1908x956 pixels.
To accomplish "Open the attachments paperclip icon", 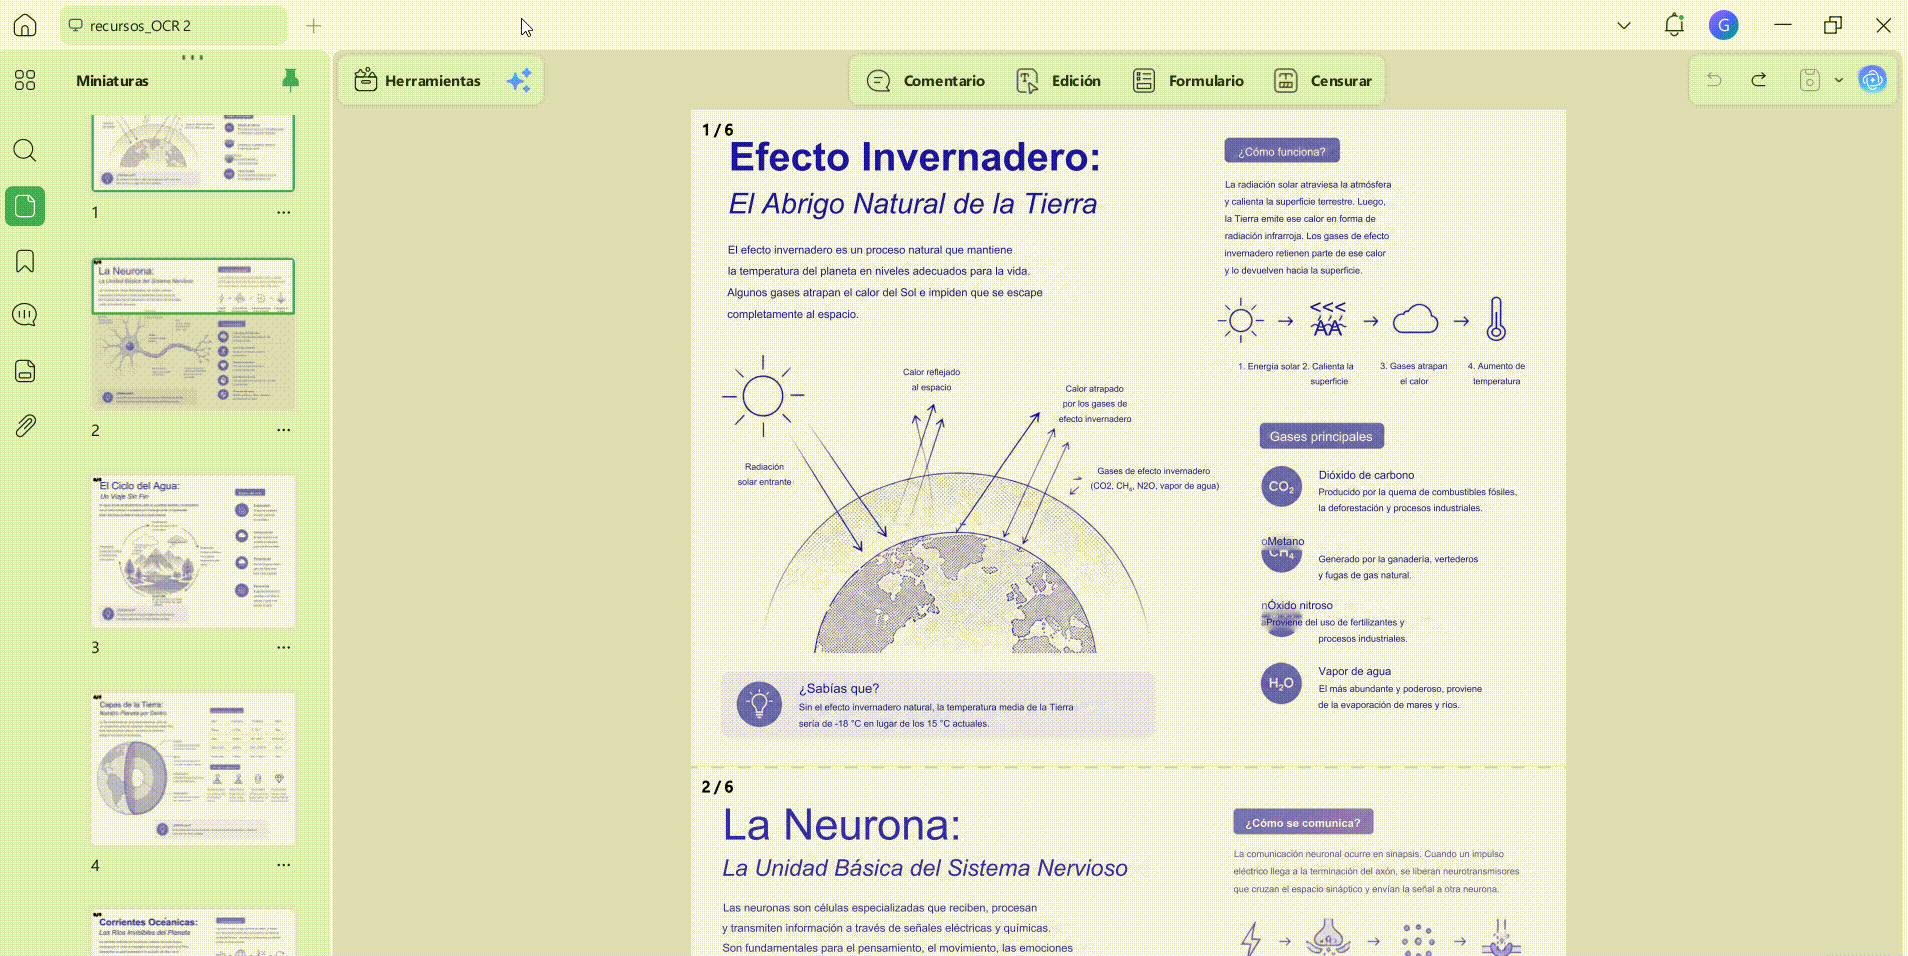I will click(25, 426).
